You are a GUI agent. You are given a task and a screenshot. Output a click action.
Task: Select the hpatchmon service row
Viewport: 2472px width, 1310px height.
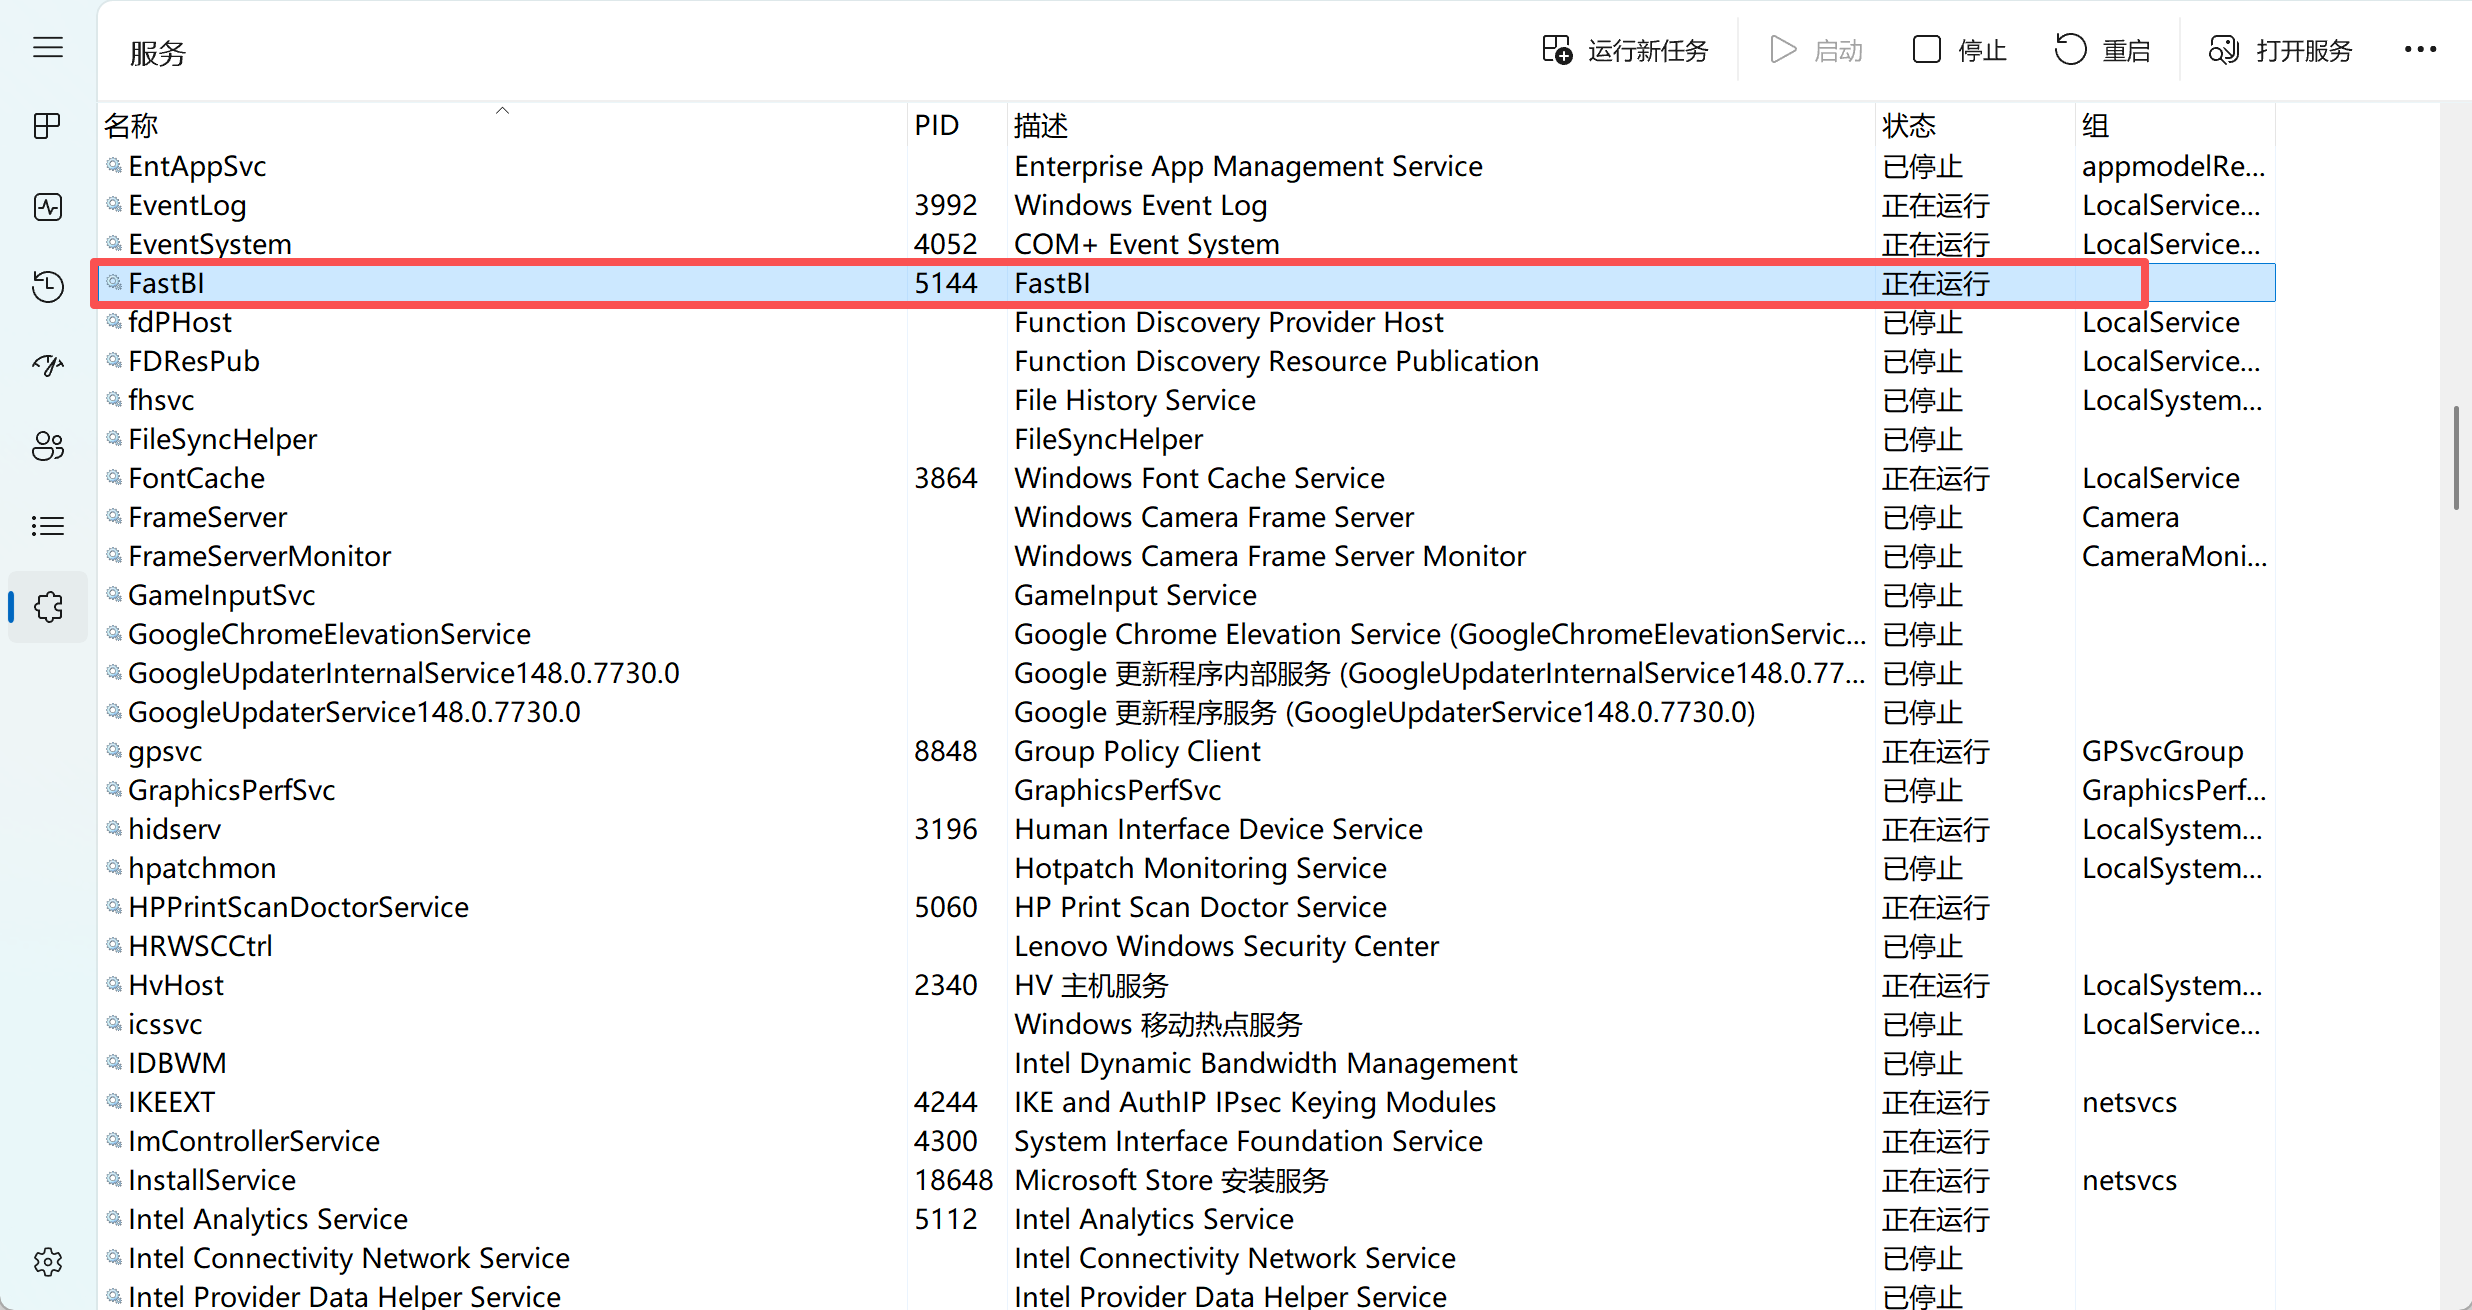(x=1188, y=868)
